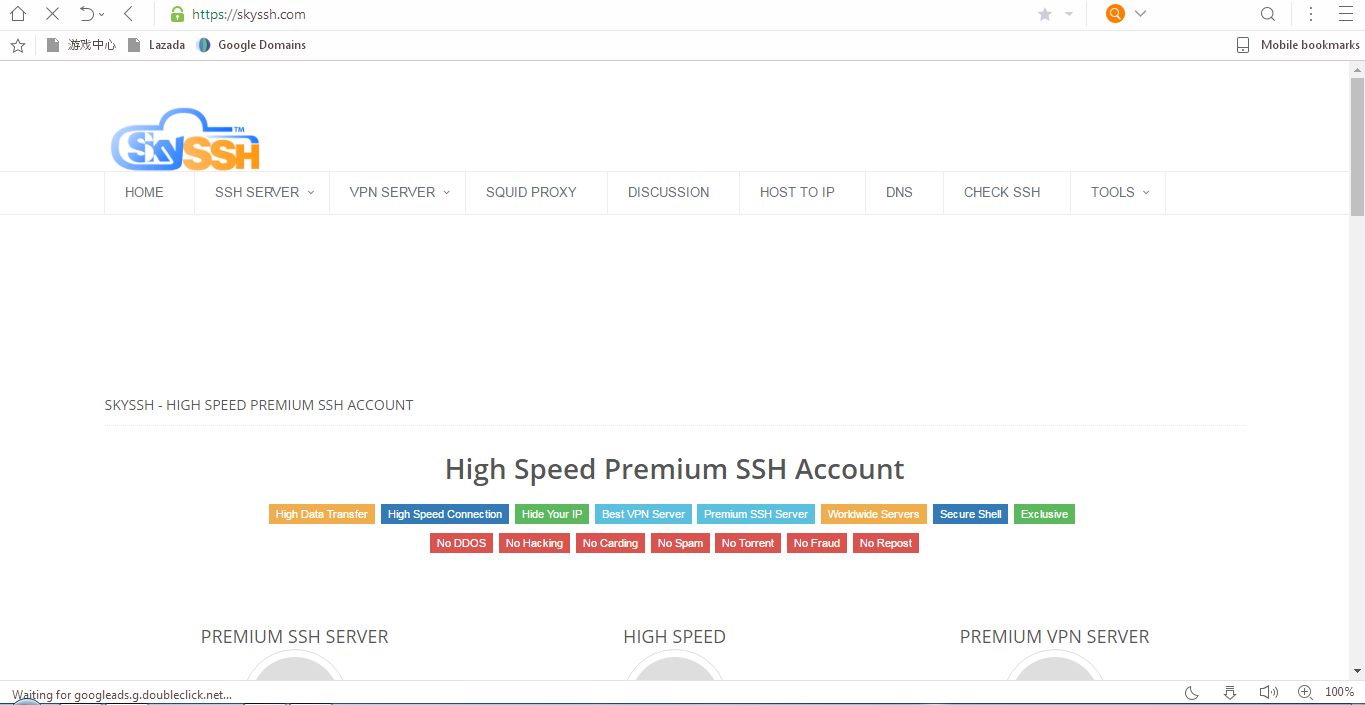Open Mobile bookmarks folder
This screenshot has height=705, width=1365.
pyautogui.click(x=1298, y=45)
